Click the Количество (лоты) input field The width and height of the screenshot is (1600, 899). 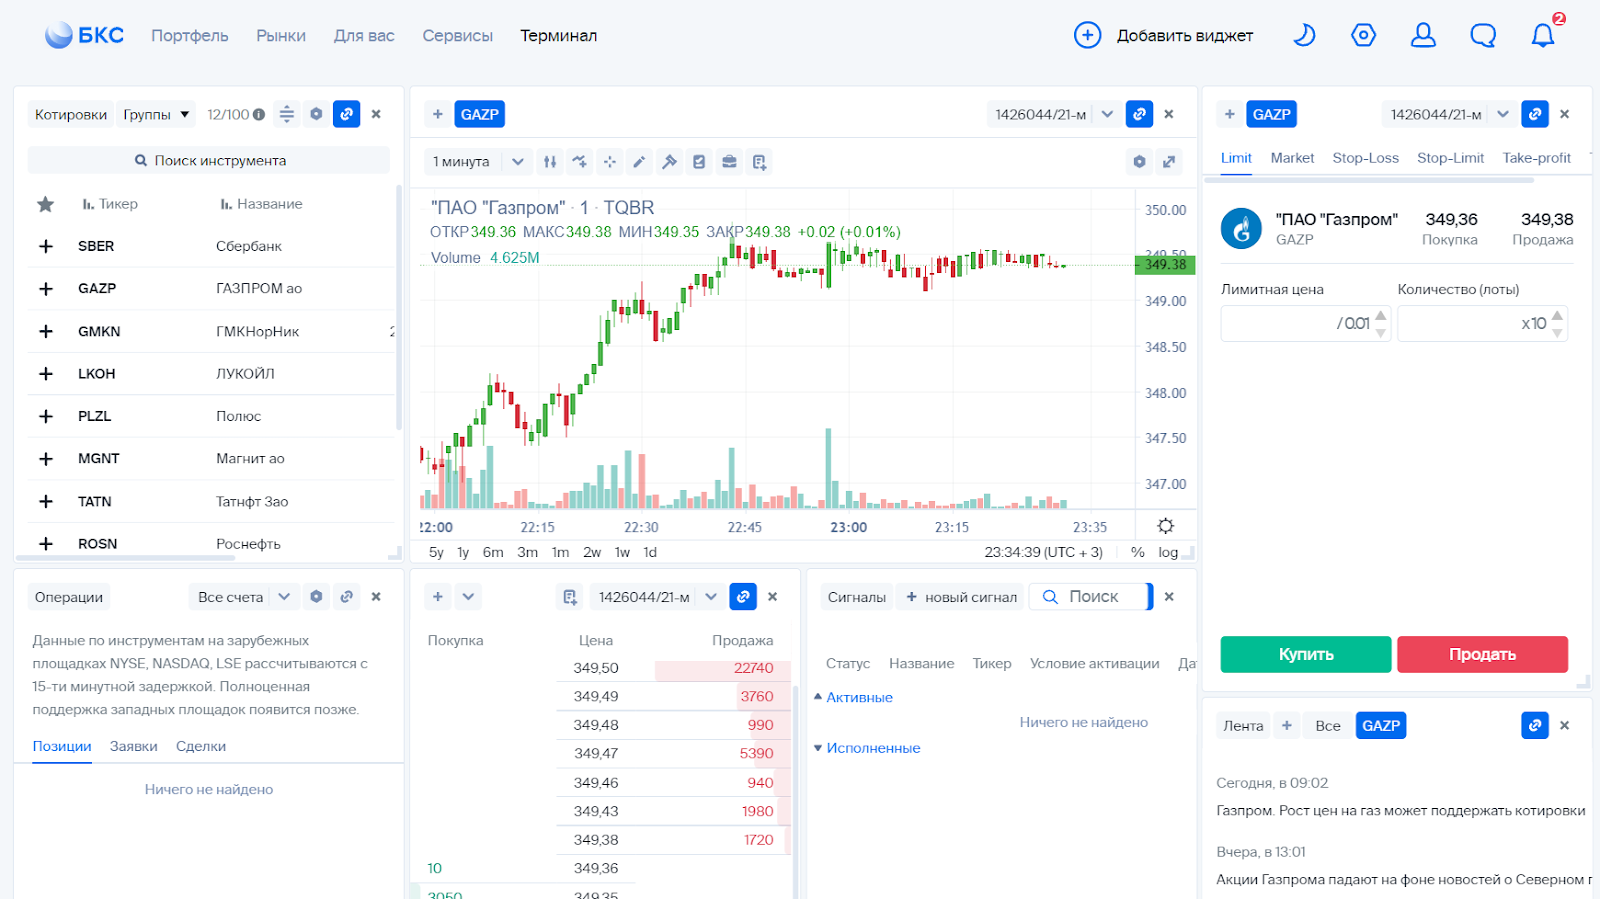1482,324
